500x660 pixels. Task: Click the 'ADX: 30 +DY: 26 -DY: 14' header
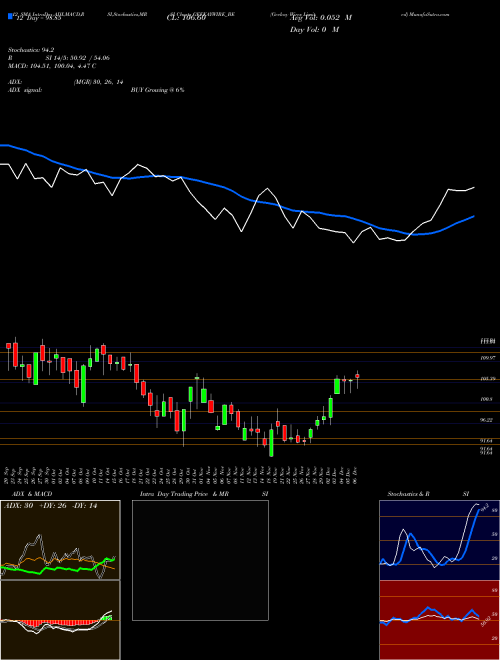coord(51,506)
